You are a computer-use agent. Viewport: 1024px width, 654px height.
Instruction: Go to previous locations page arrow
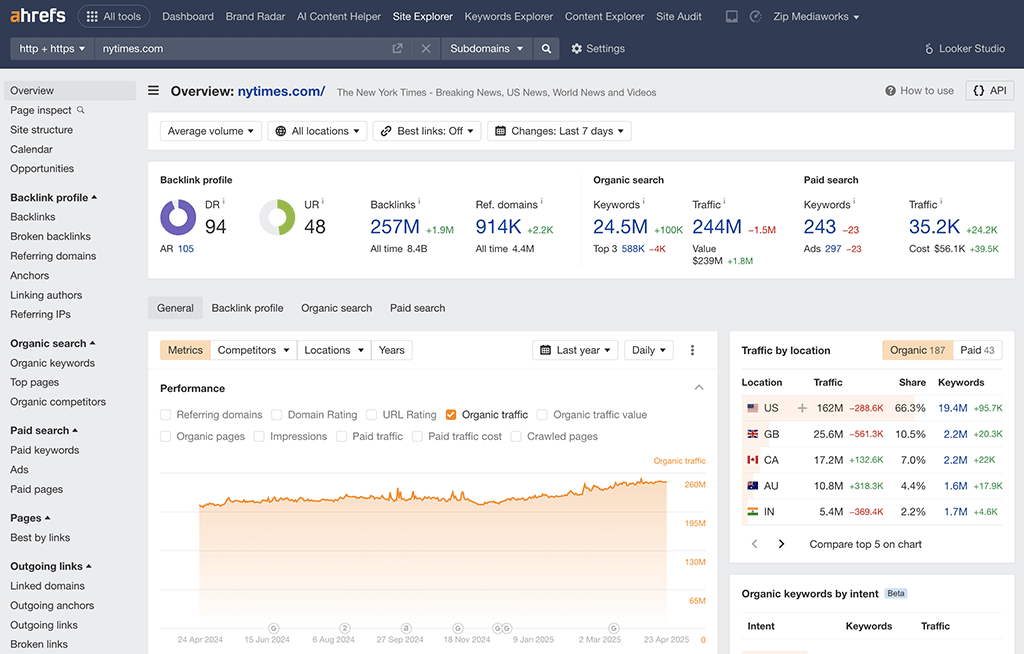[x=755, y=544]
